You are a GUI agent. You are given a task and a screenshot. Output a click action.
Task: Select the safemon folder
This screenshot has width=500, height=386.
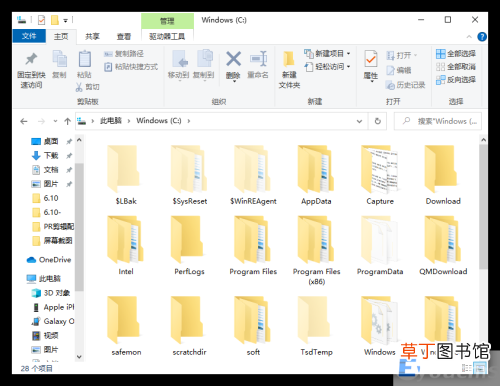(x=126, y=326)
